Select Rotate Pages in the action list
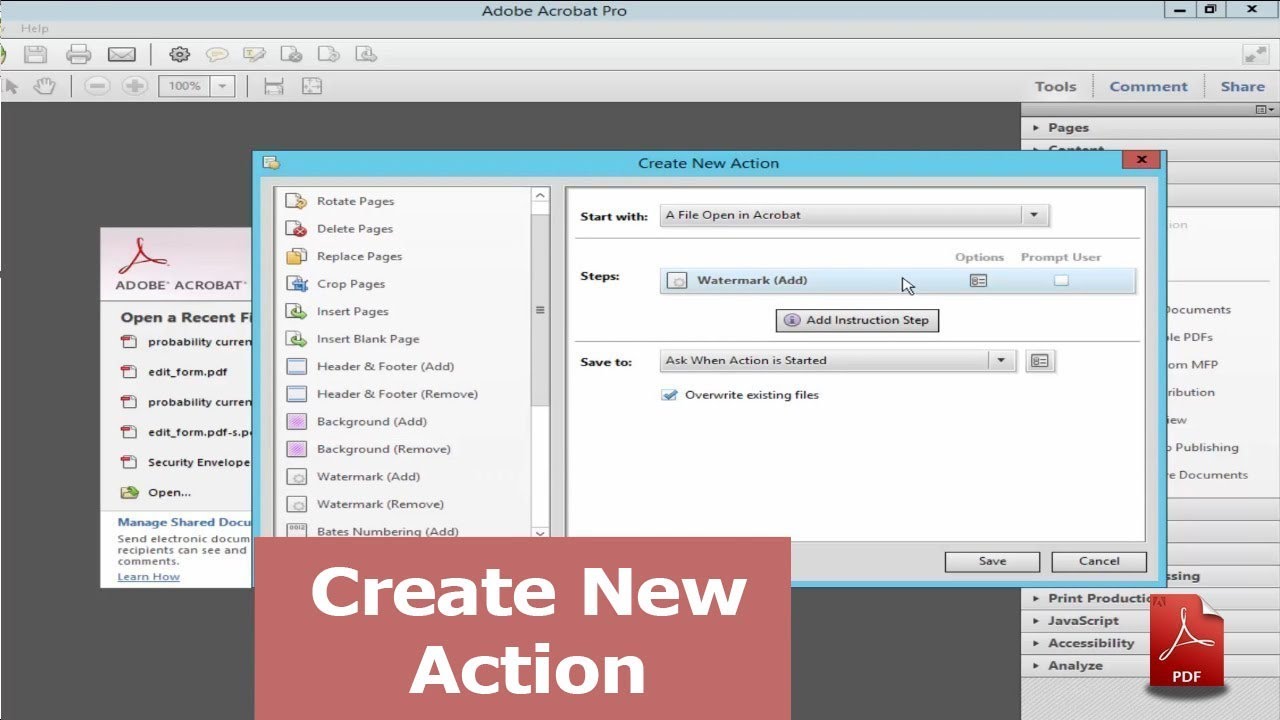Image resolution: width=1280 pixels, height=720 pixels. [355, 201]
